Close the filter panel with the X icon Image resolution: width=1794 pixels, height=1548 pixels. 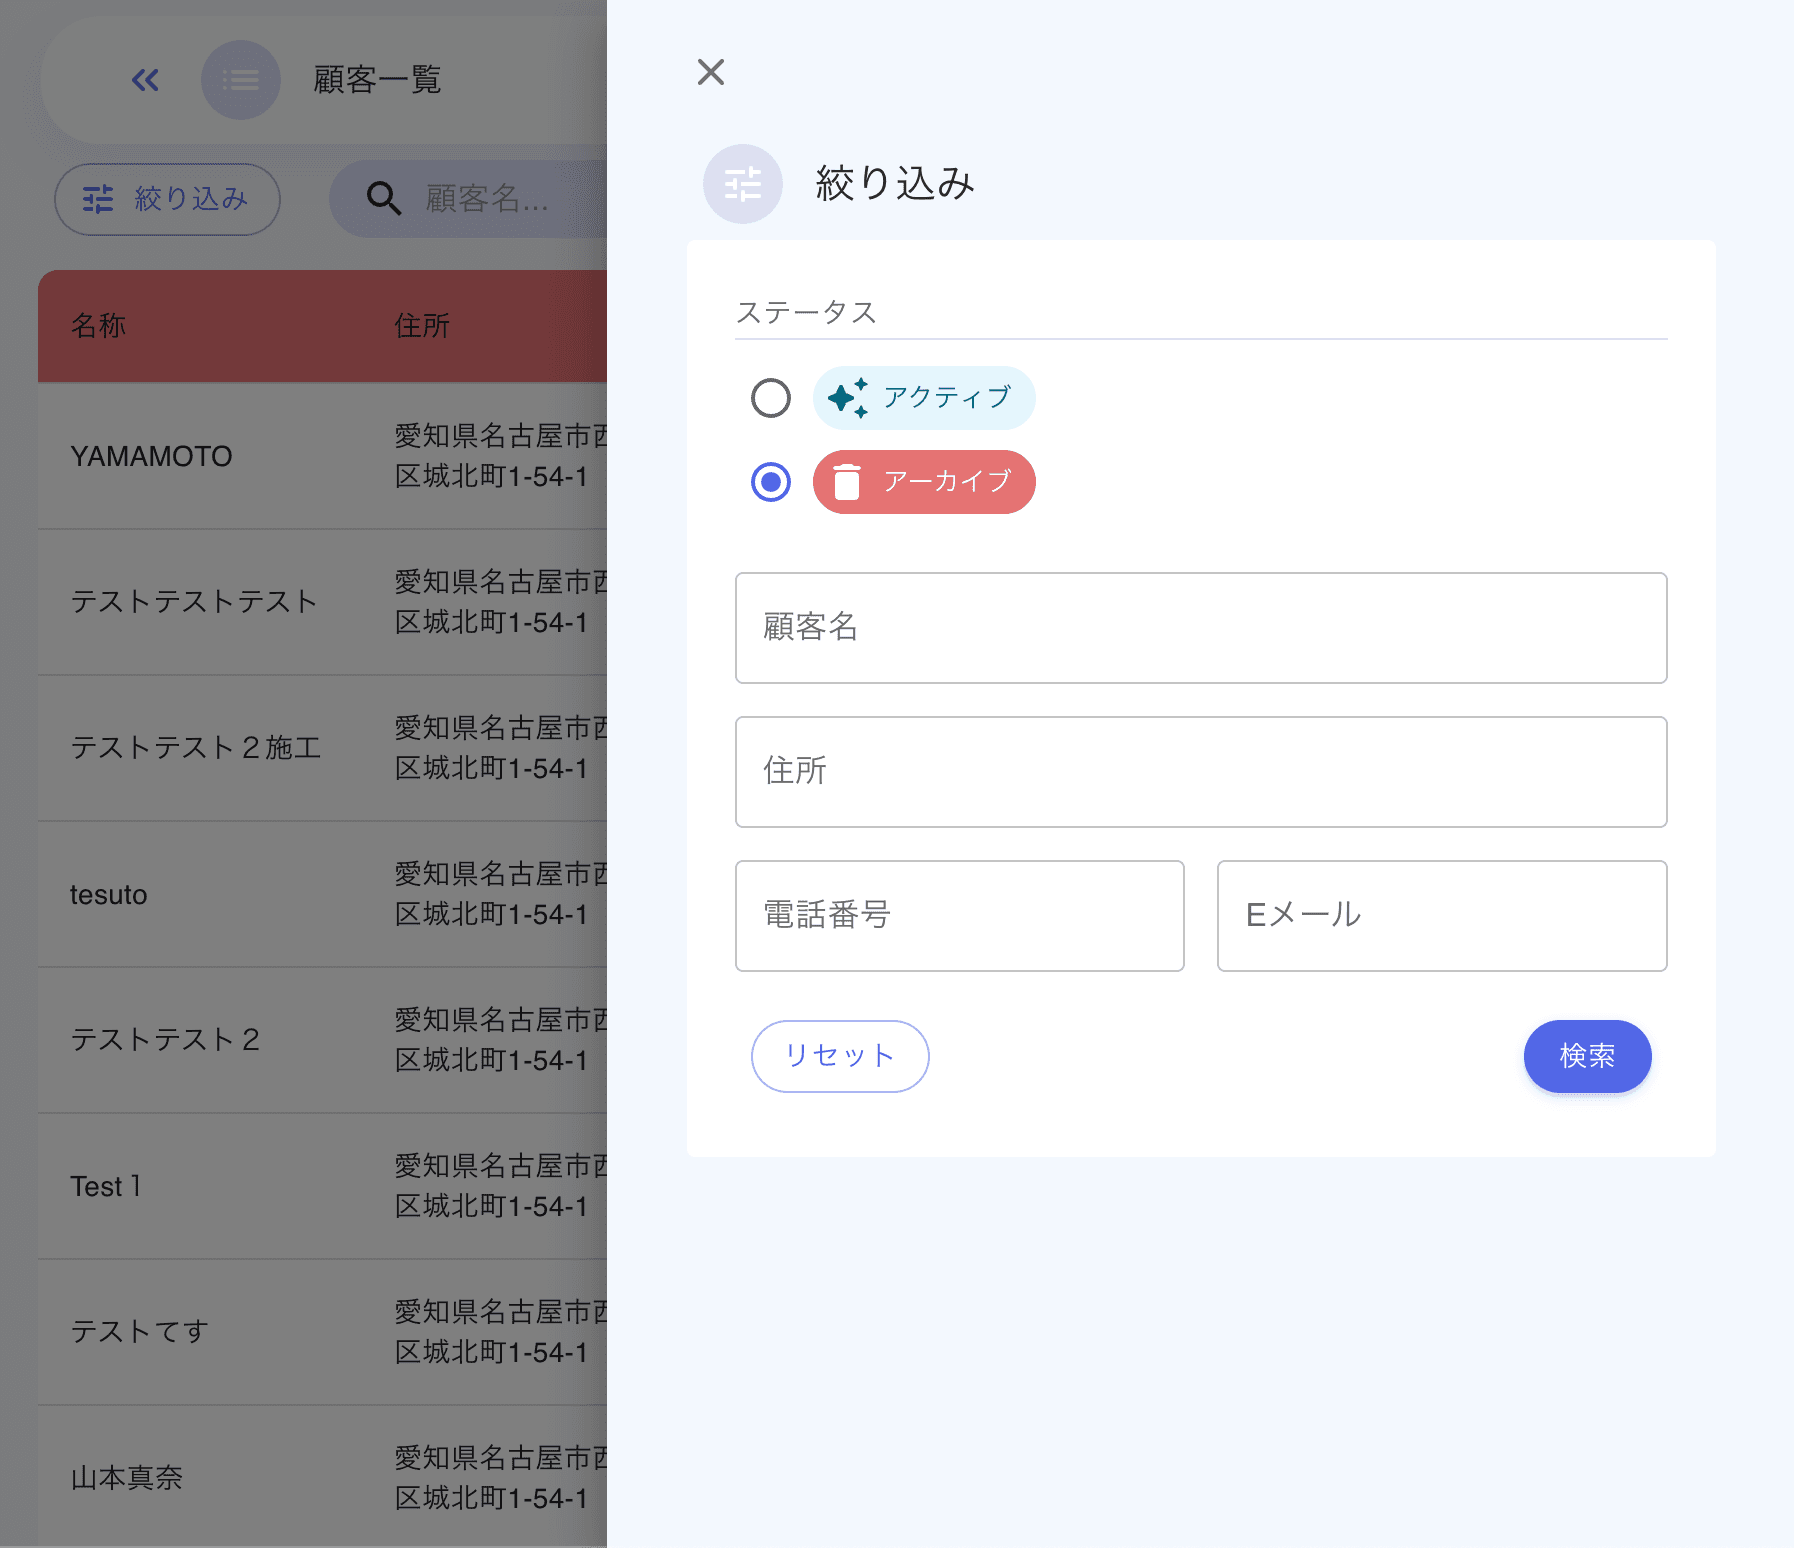pos(710,72)
